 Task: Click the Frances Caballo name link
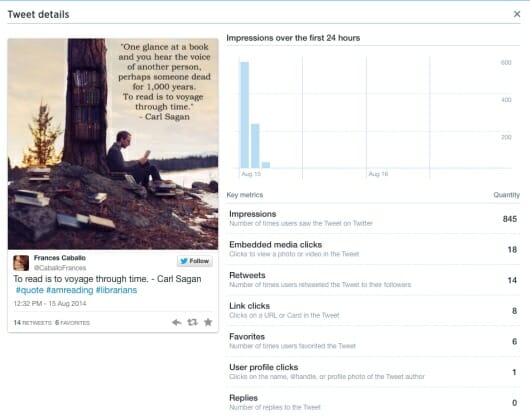point(59,258)
